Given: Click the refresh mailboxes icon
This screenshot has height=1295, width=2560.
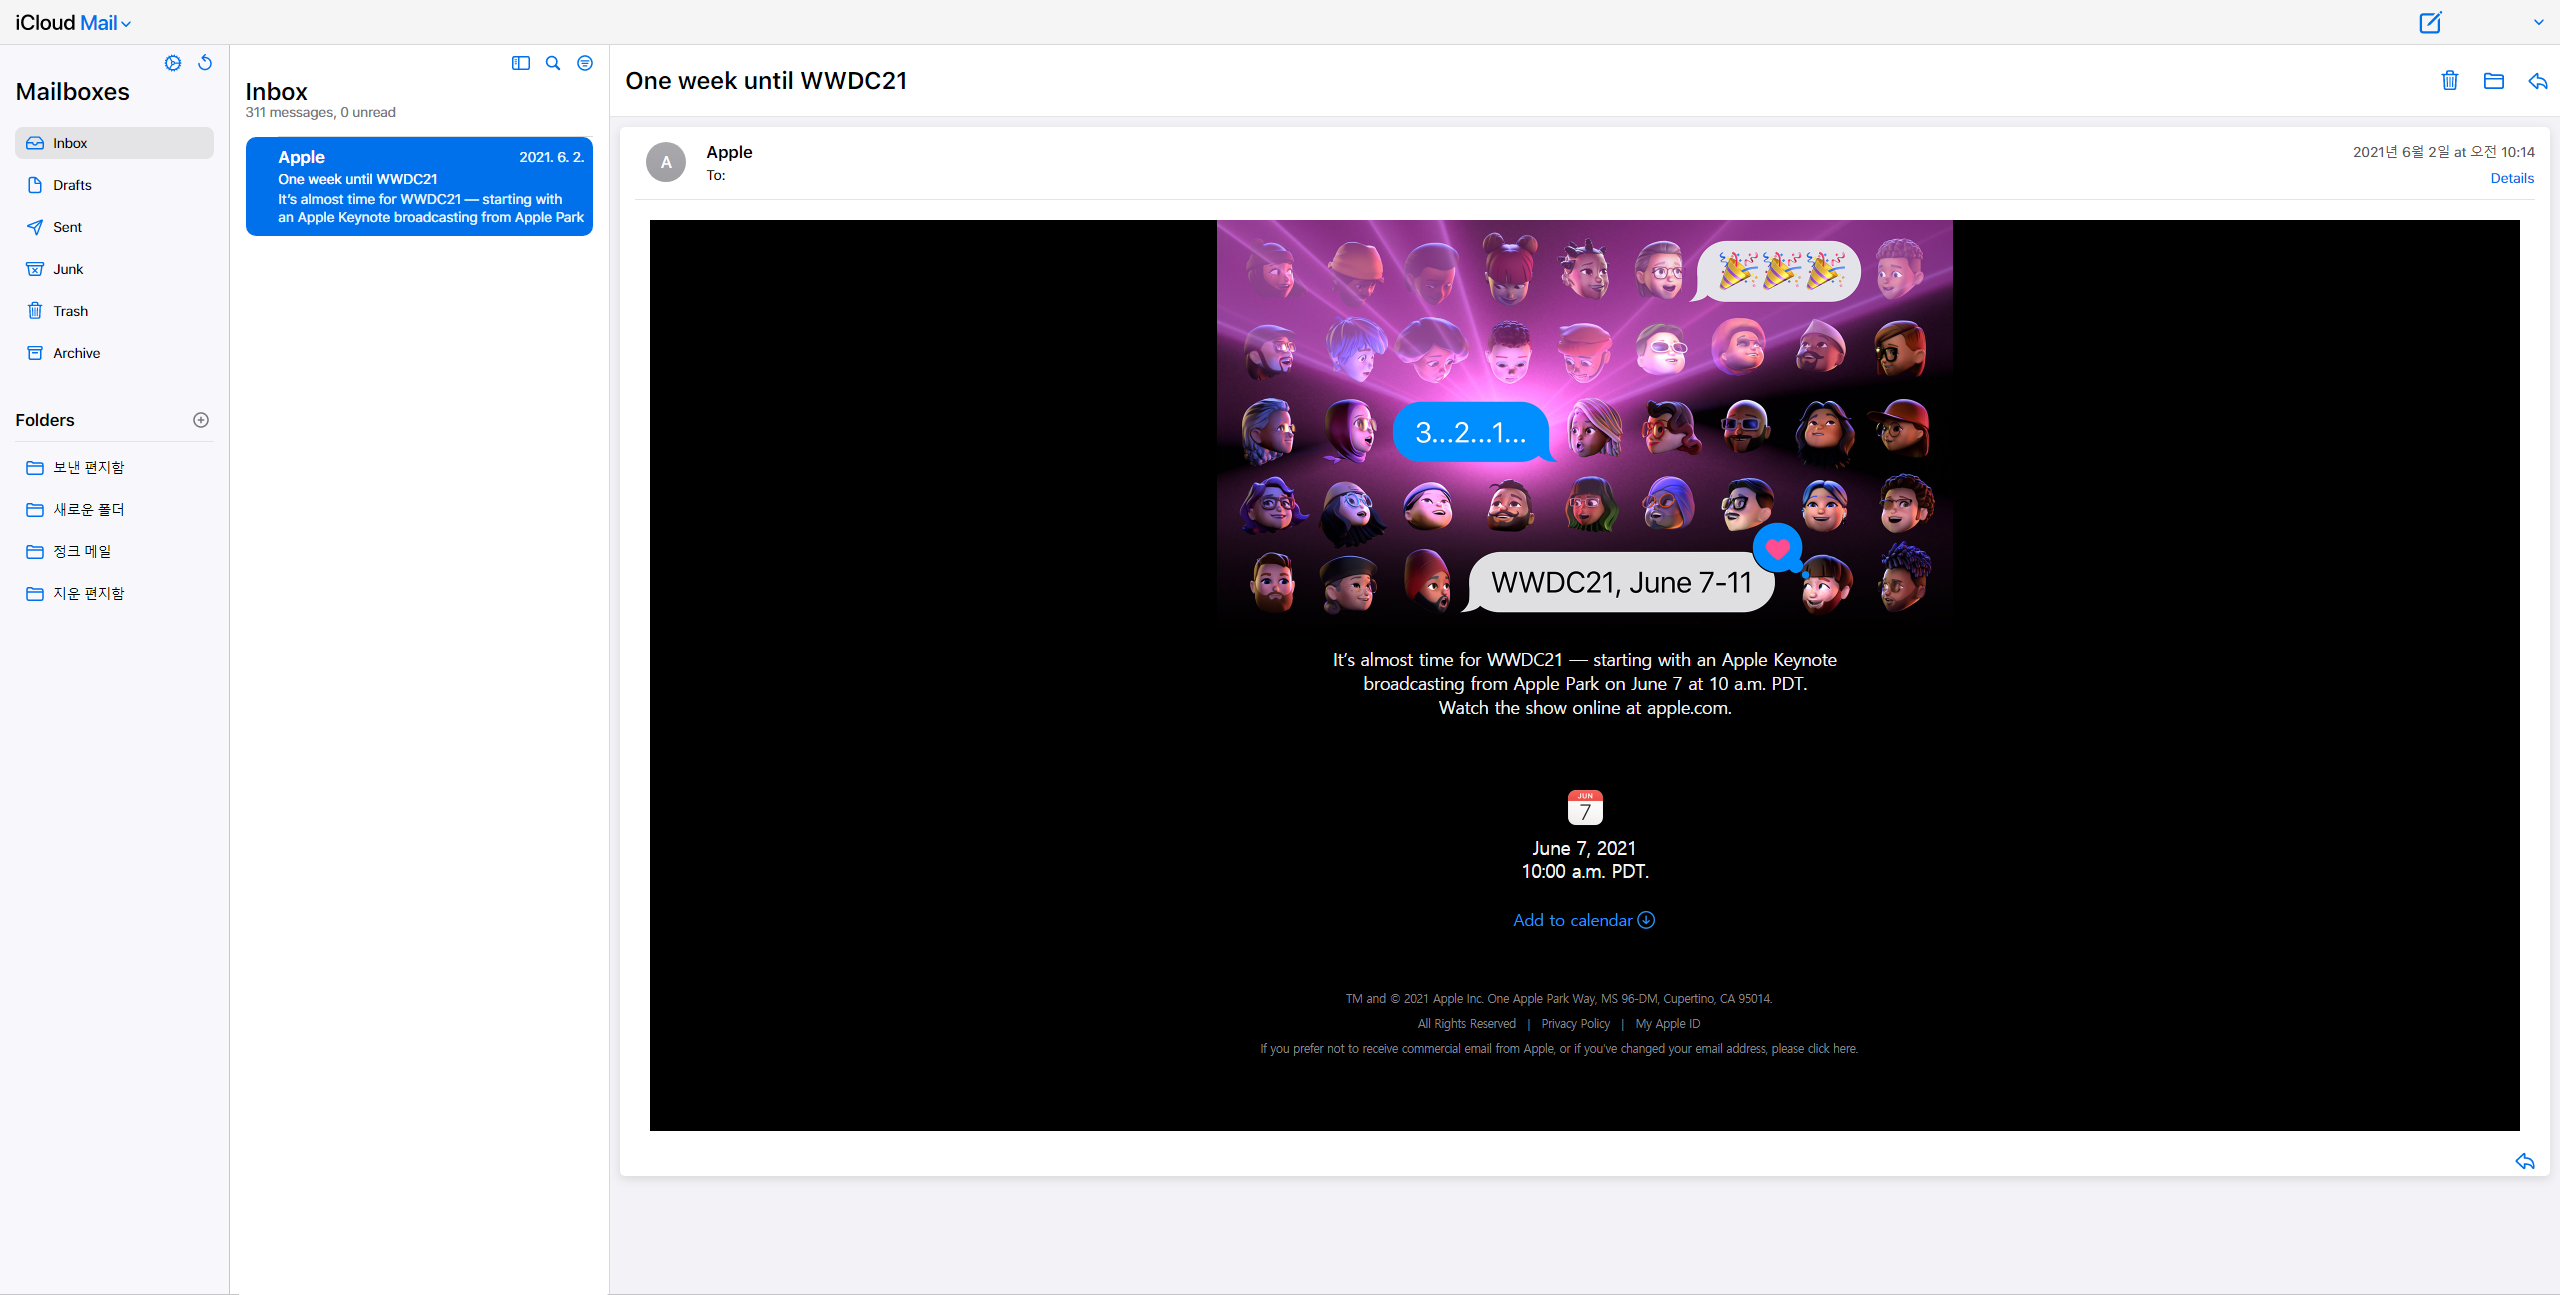Looking at the screenshot, I should click(205, 63).
